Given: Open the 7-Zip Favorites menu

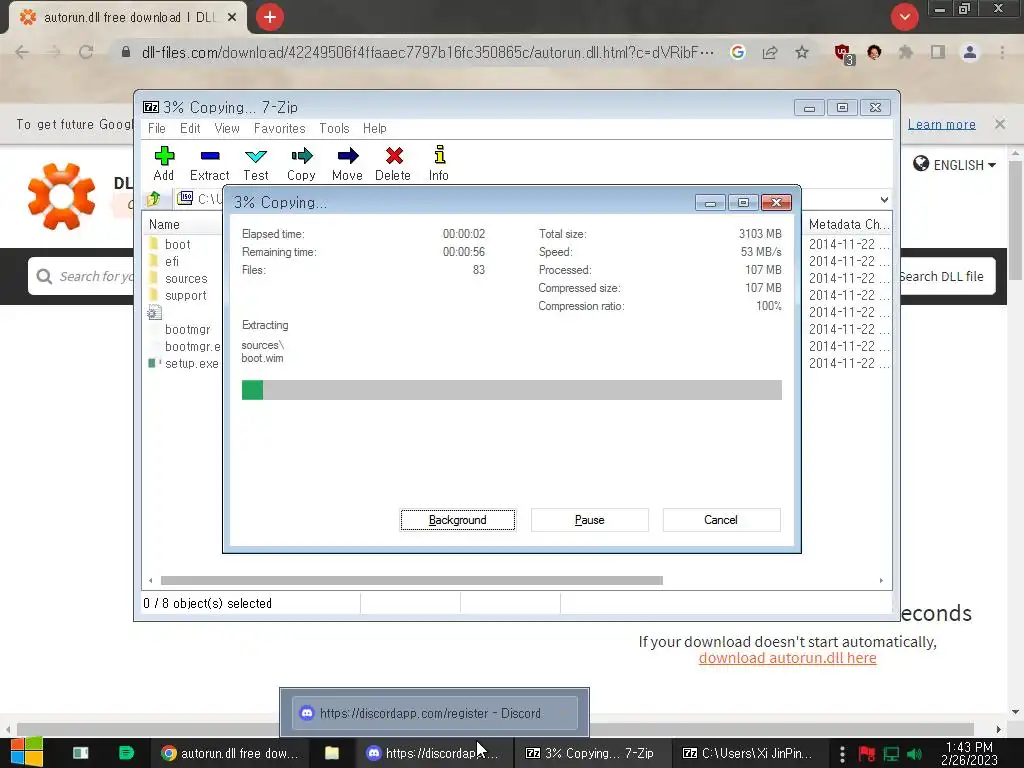Looking at the screenshot, I should (280, 128).
